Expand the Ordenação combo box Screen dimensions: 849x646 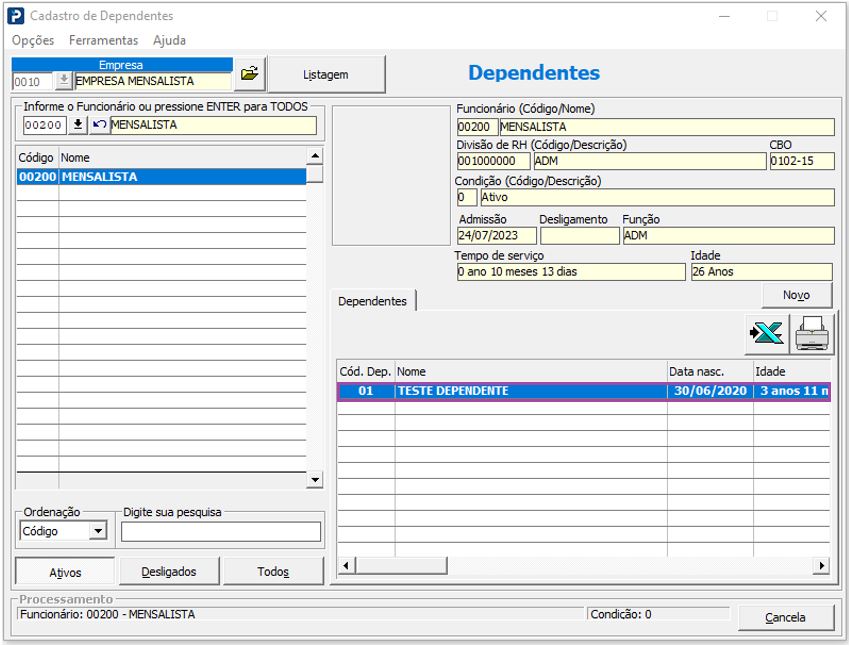(98, 531)
